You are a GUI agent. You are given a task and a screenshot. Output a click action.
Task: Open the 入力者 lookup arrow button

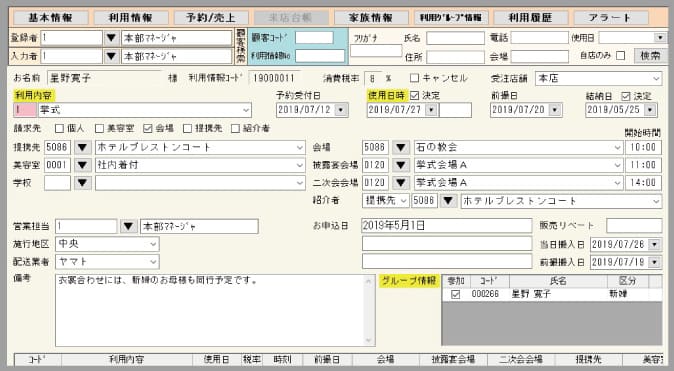111,56
